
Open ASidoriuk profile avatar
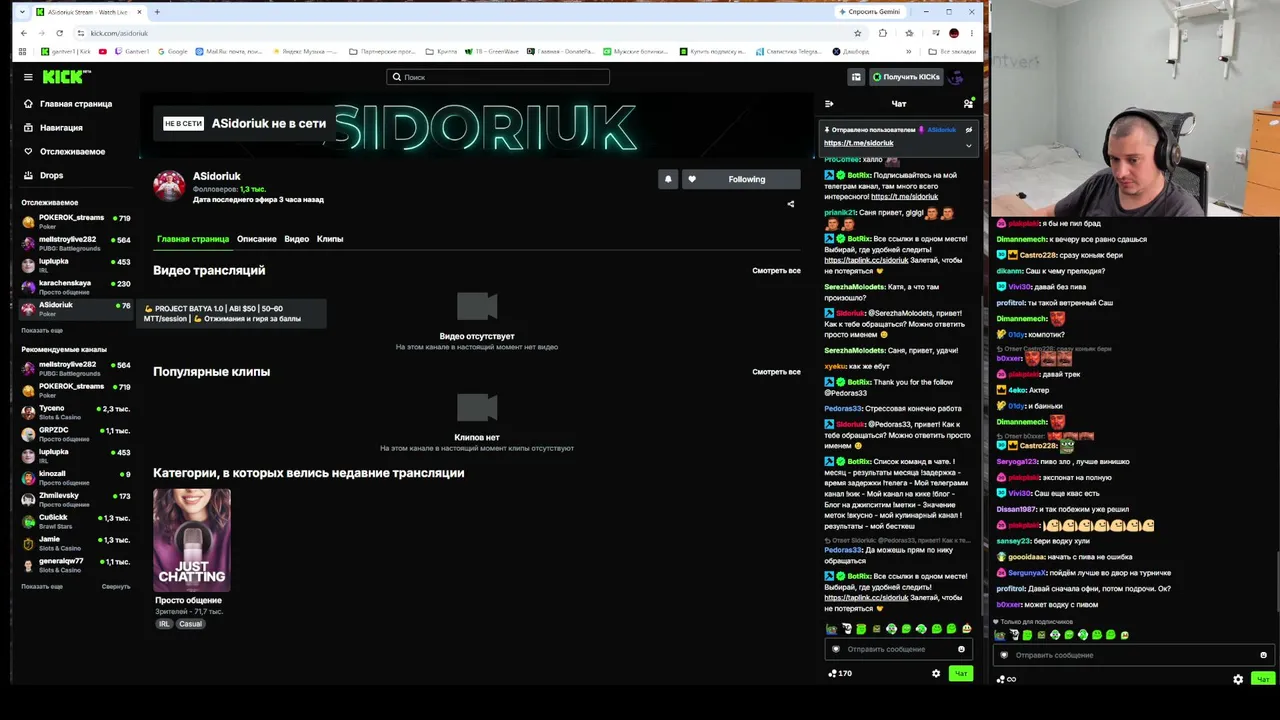click(x=169, y=186)
